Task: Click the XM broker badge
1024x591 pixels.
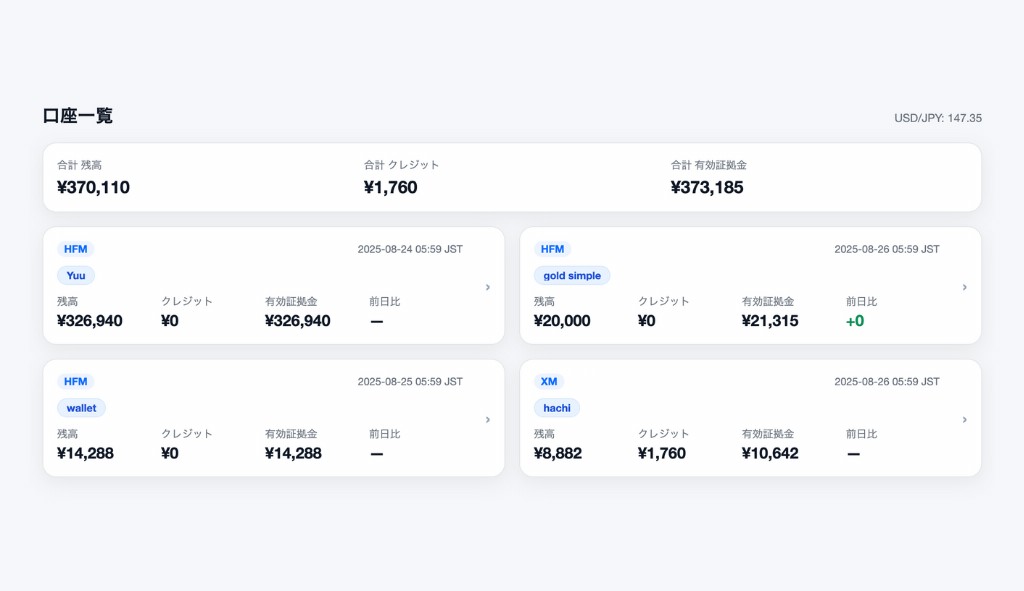Action: pyautogui.click(x=549, y=381)
